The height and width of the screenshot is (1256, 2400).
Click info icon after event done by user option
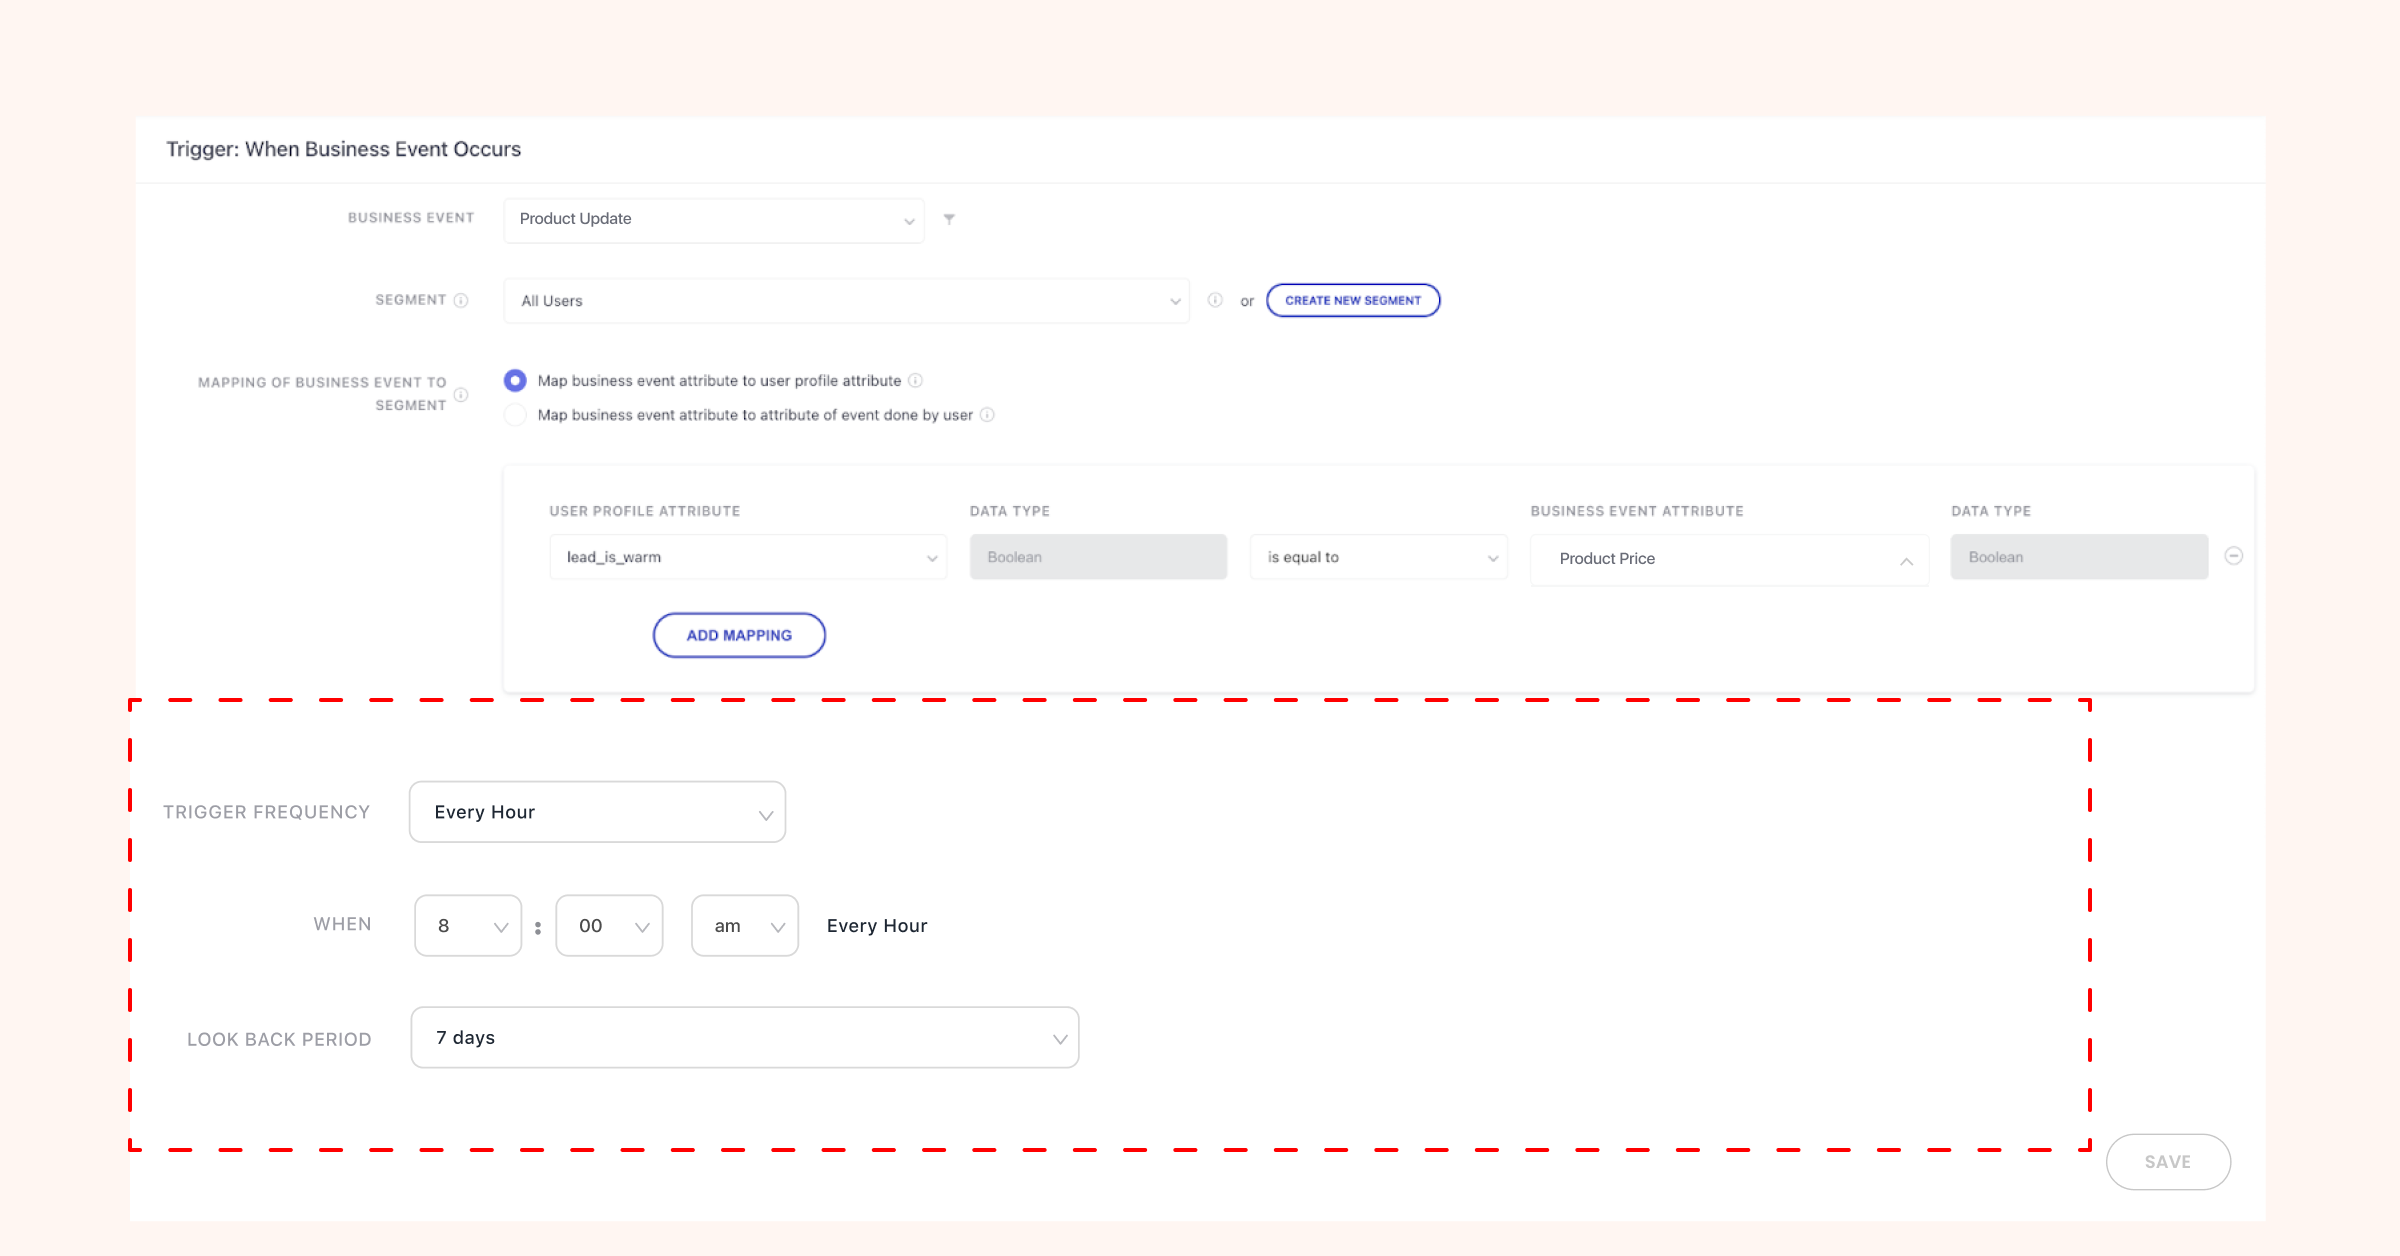coord(987,415)
